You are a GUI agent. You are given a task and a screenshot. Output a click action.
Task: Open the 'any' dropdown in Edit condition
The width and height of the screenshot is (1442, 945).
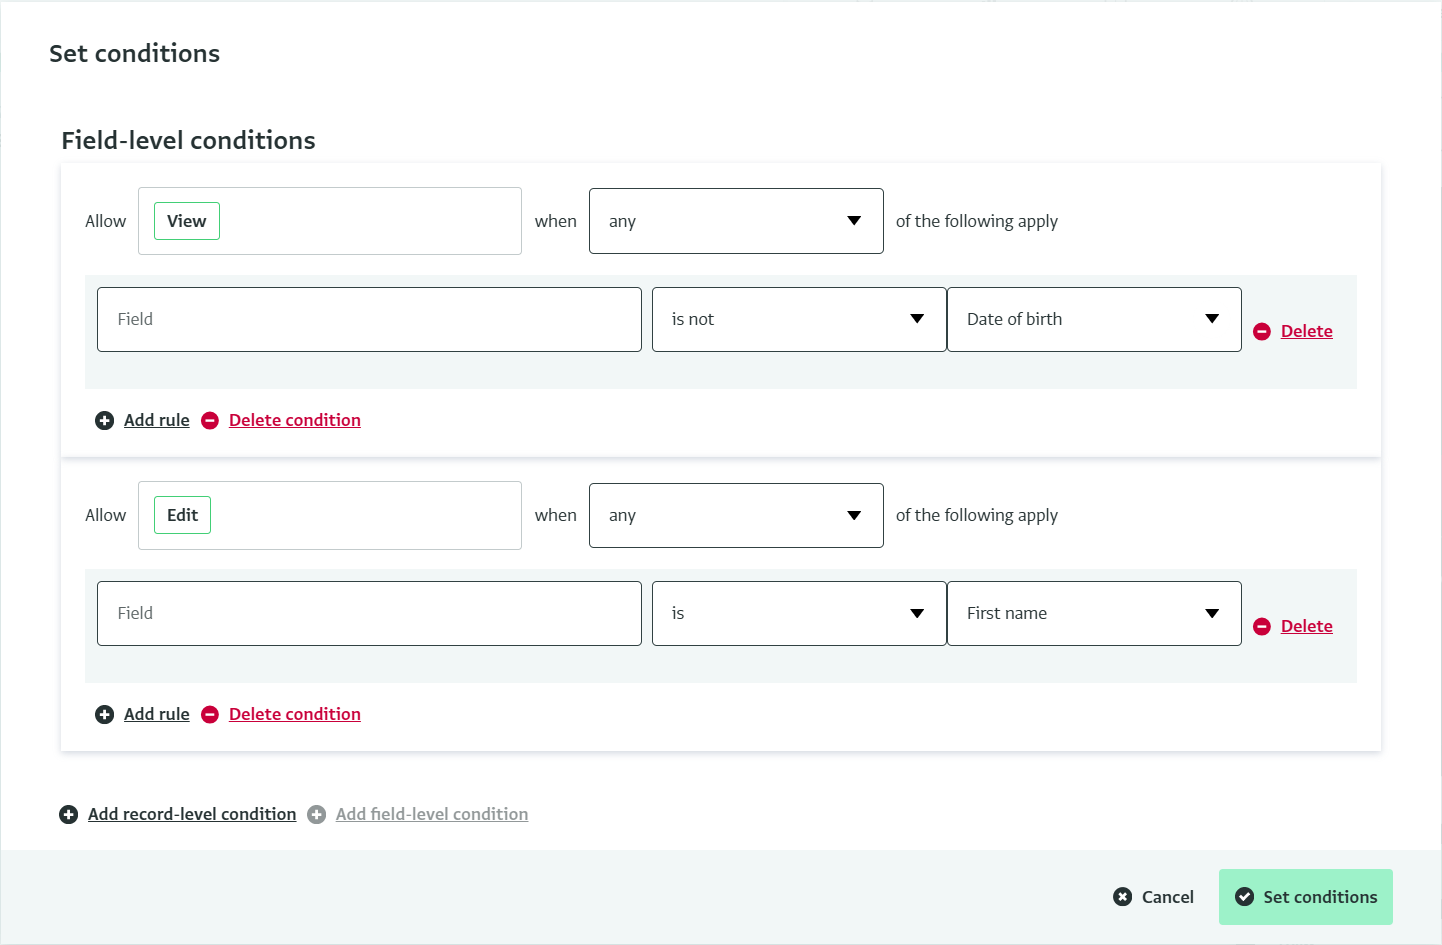[735, 516]
